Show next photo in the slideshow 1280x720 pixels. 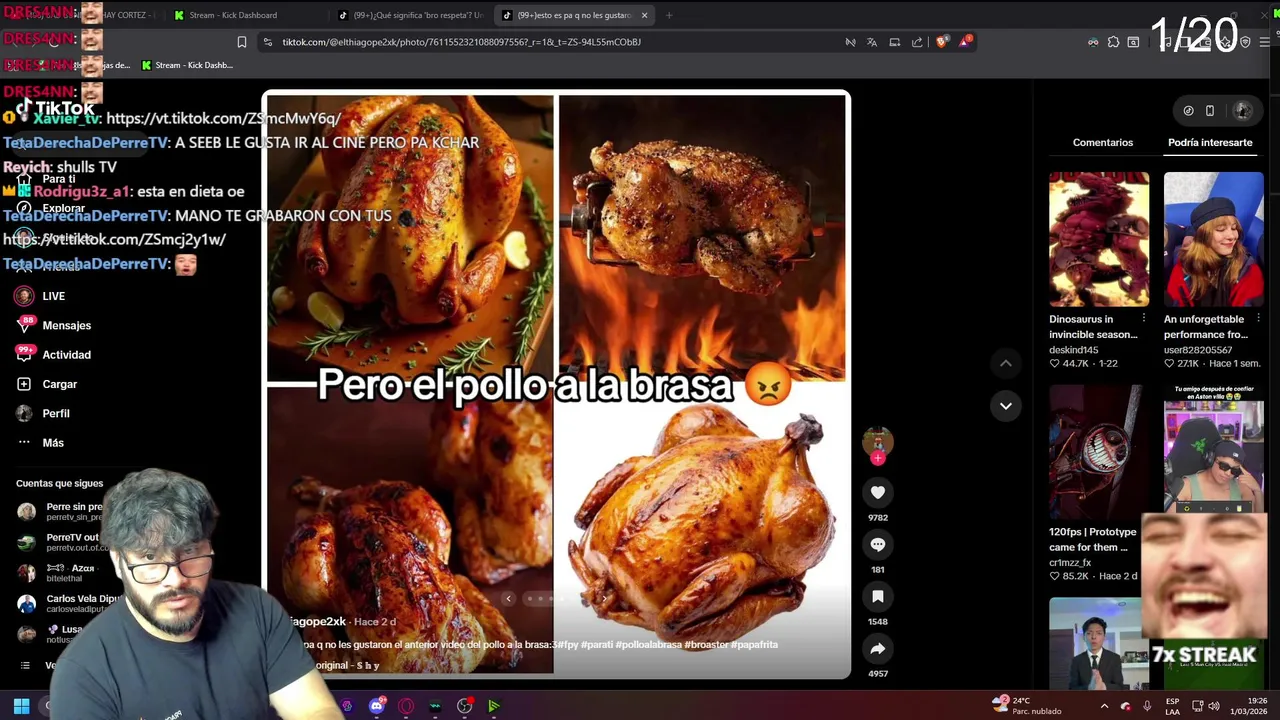pyautogui.click(x=603, y=599)
